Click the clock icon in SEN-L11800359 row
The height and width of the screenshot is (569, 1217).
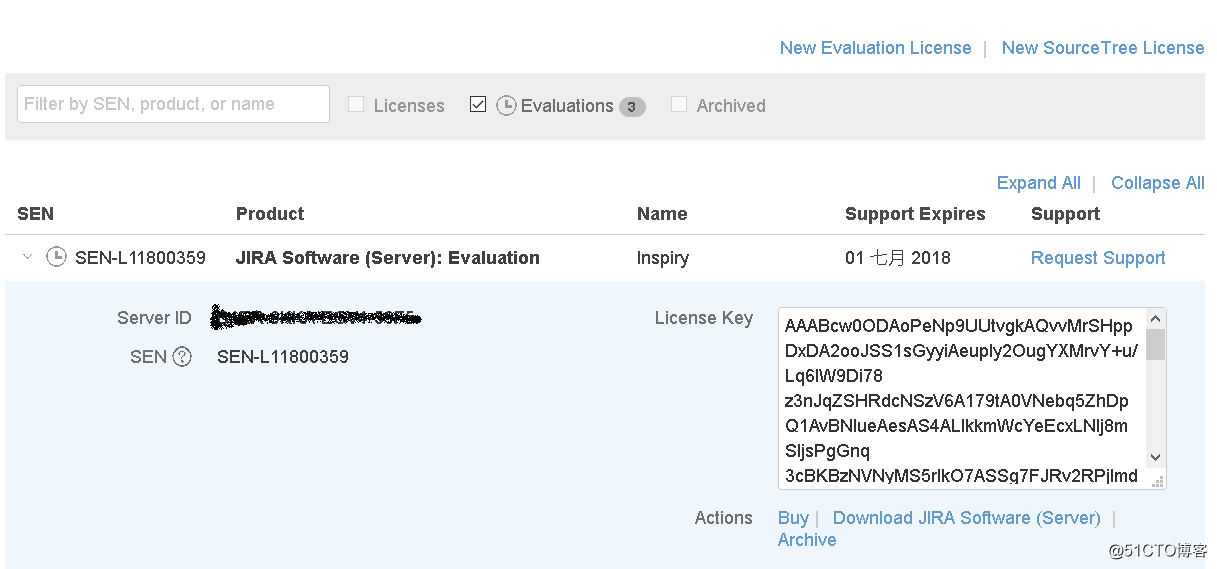coord(57,257)
